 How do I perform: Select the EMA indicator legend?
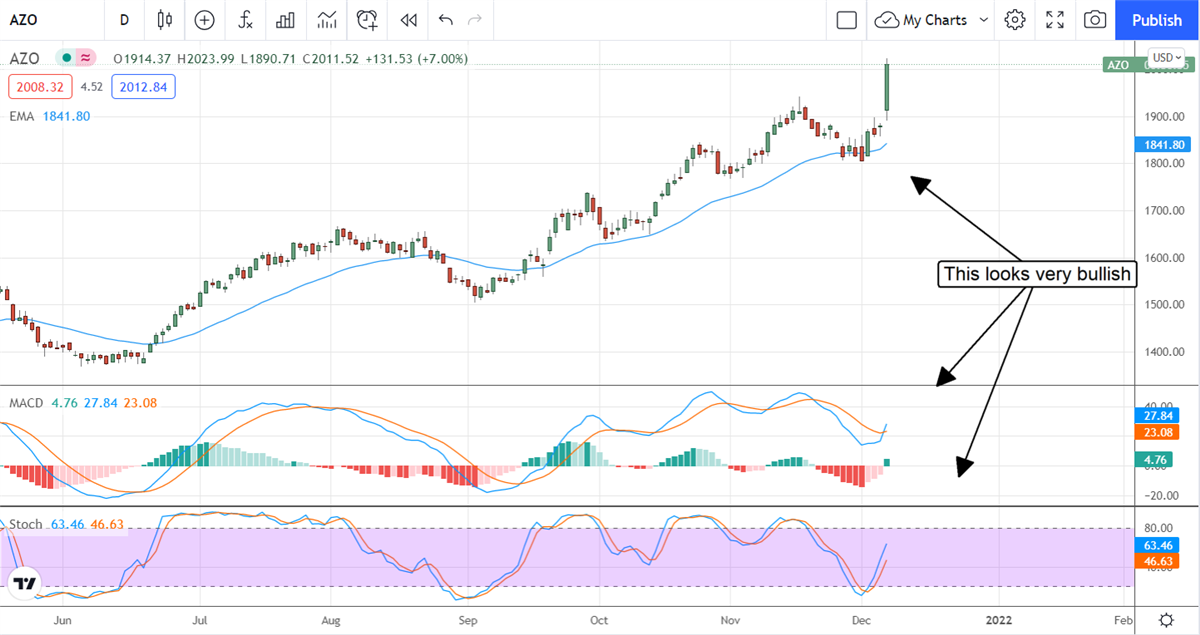tap(22, 116)
